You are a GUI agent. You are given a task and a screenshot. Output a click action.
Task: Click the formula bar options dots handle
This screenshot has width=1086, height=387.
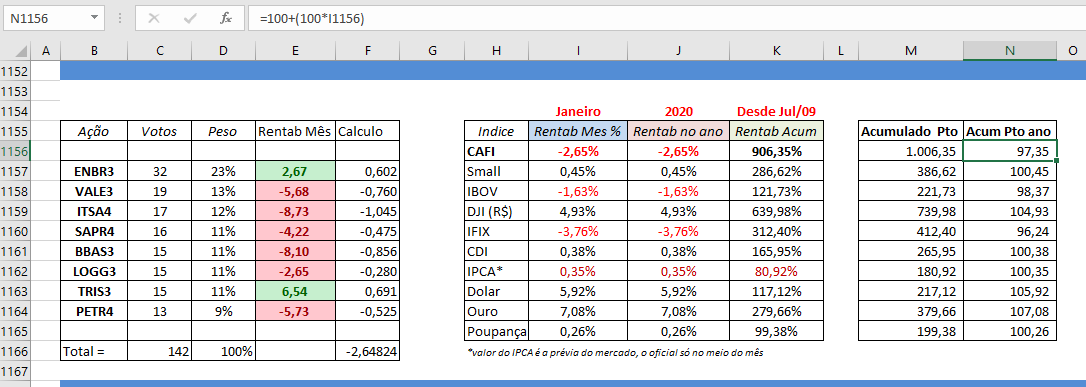click(121, 19)
